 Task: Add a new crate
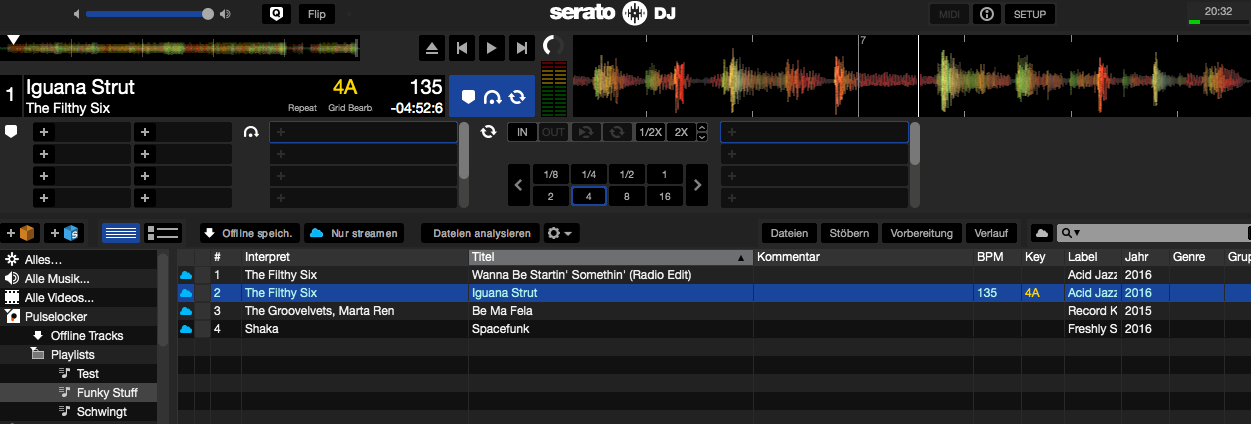point(22,233)
